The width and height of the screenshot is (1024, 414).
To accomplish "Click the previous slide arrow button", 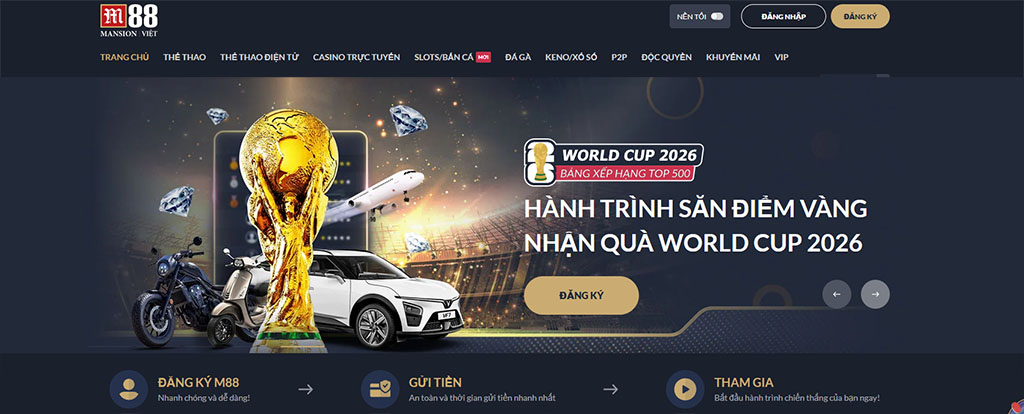I will (837, 295).
